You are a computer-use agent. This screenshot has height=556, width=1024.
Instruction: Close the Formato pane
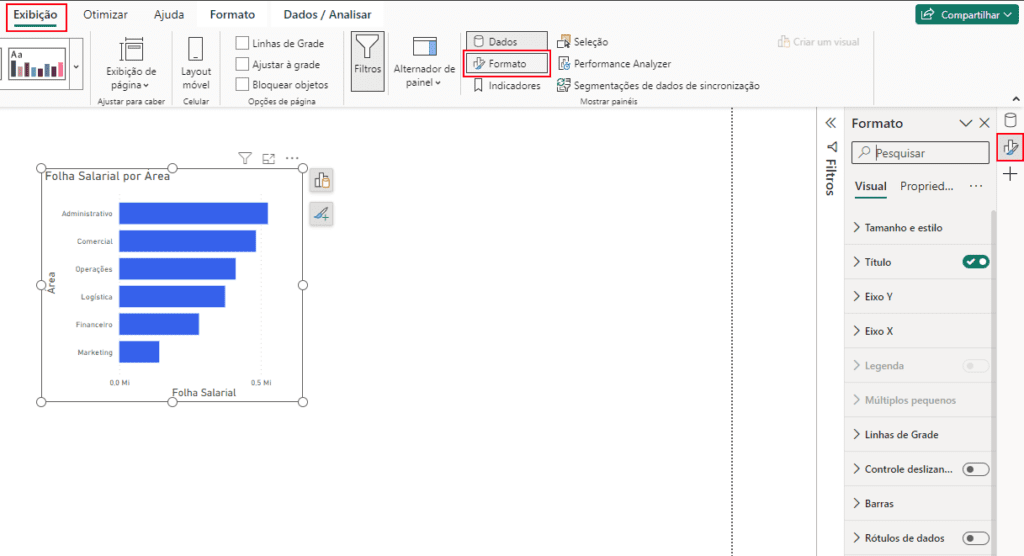click(x=985, y=123)
